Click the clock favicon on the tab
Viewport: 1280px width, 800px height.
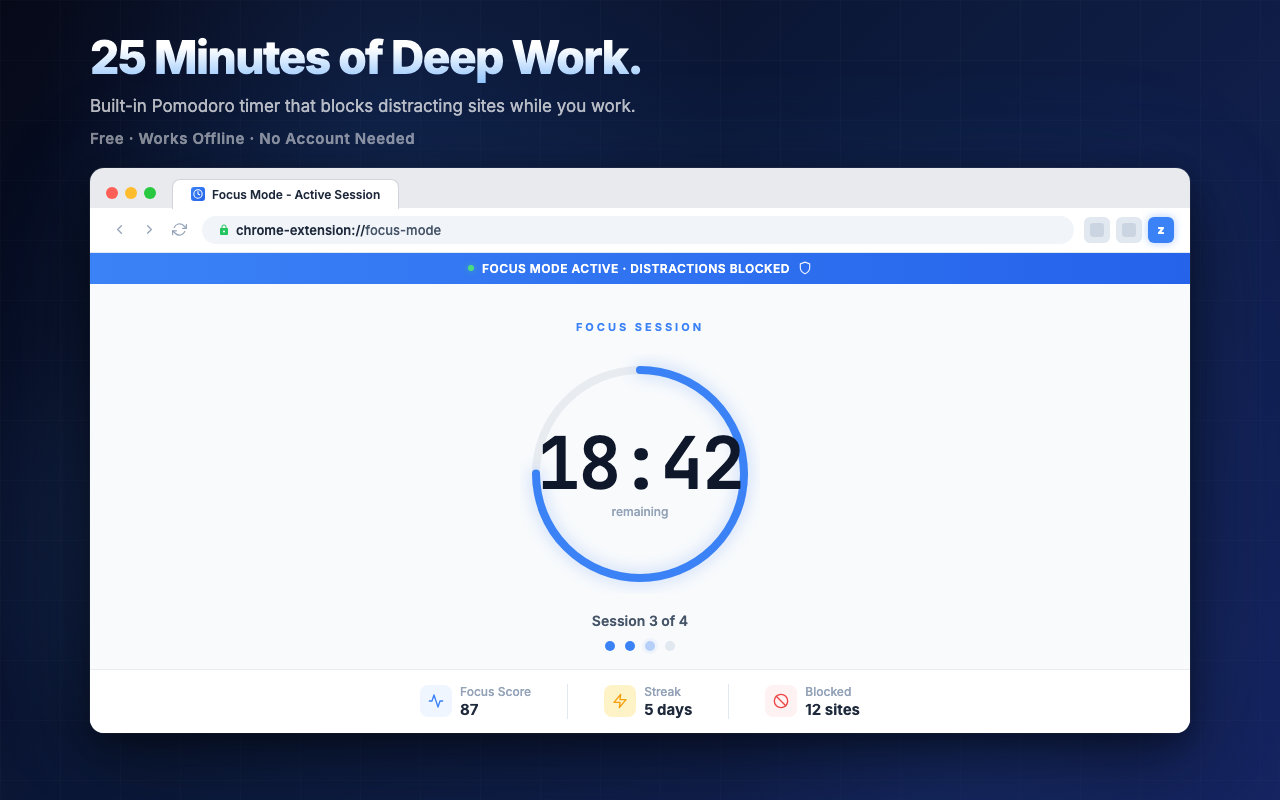coord(198,194)
